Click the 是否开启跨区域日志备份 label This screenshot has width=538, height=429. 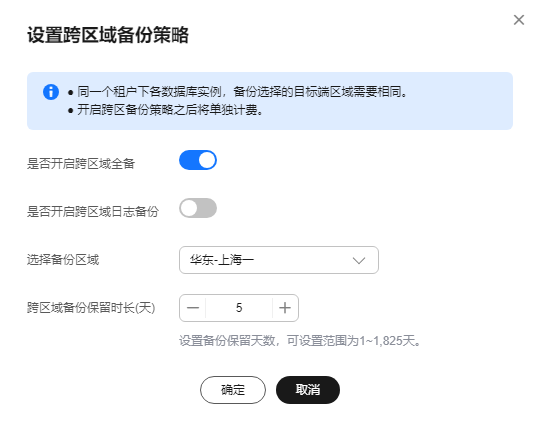93,212
